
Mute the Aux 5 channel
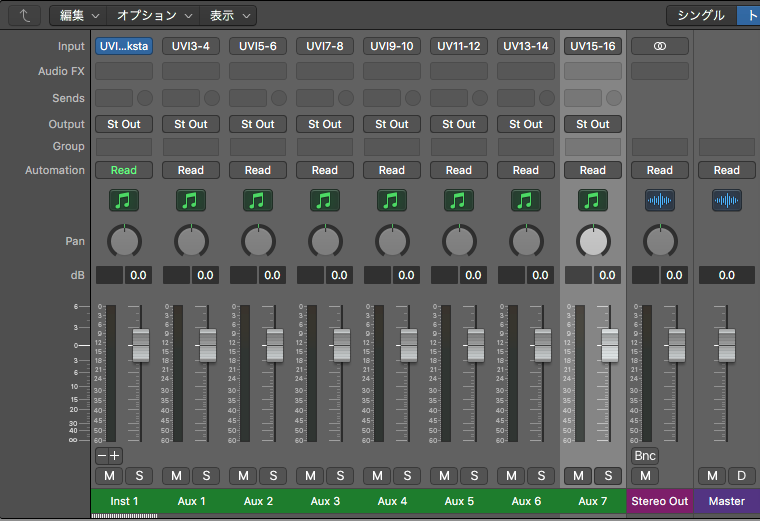click(444, 476)
